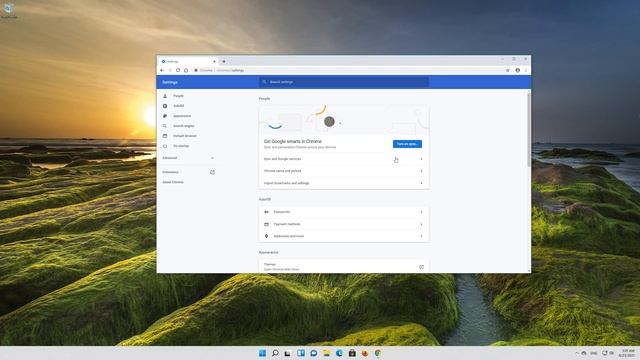Open Themes external link icon
This screenshot has height=360, width=640.
[421, 267]
